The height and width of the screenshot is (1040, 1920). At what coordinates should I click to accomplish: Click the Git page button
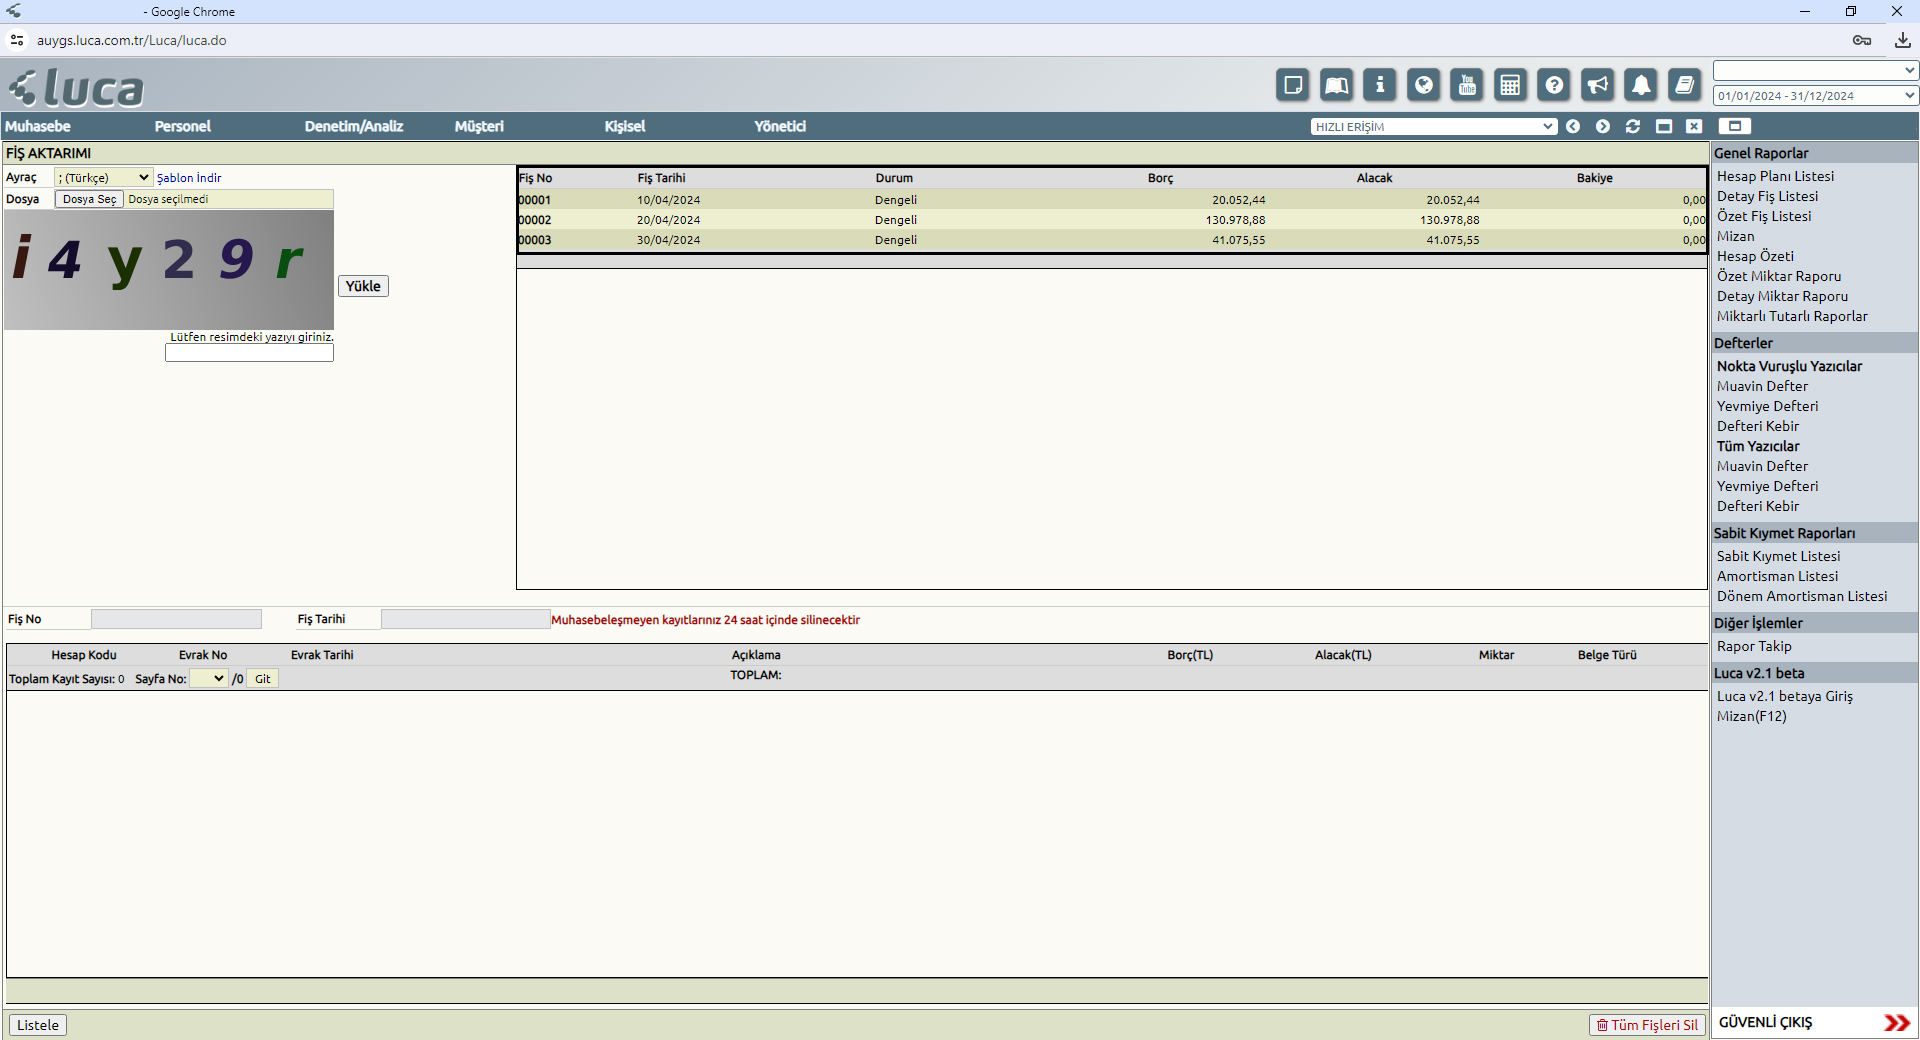262,678
